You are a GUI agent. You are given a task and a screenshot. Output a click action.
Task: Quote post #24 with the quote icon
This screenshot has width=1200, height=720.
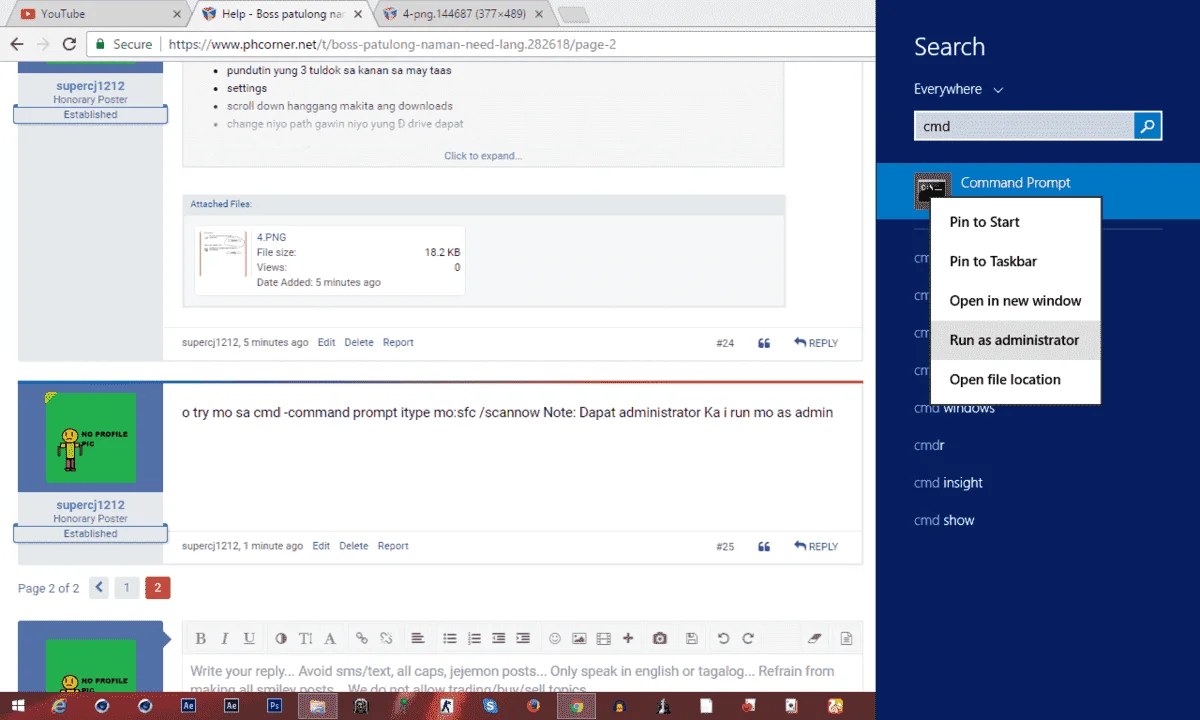(764, 343)
